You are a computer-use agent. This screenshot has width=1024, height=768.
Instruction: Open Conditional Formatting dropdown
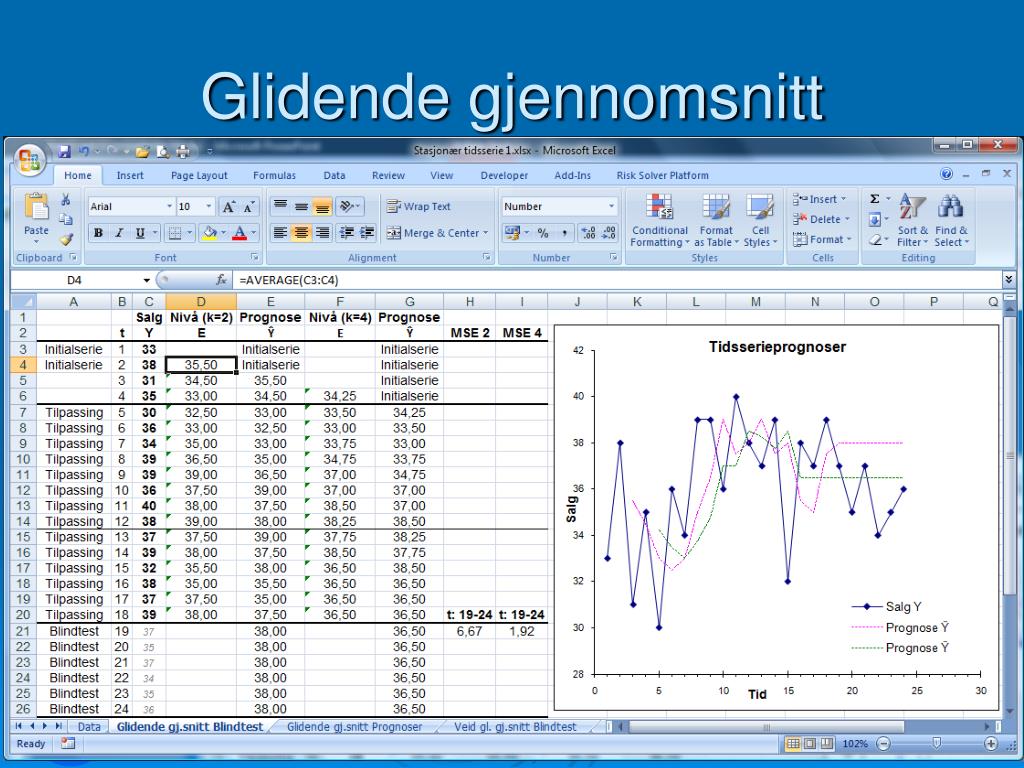click(659, 221)
